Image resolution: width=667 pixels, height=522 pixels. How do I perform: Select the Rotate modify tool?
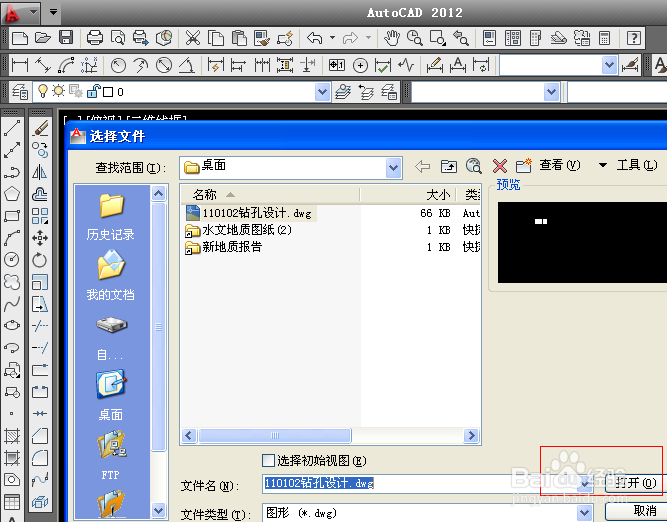40,260
